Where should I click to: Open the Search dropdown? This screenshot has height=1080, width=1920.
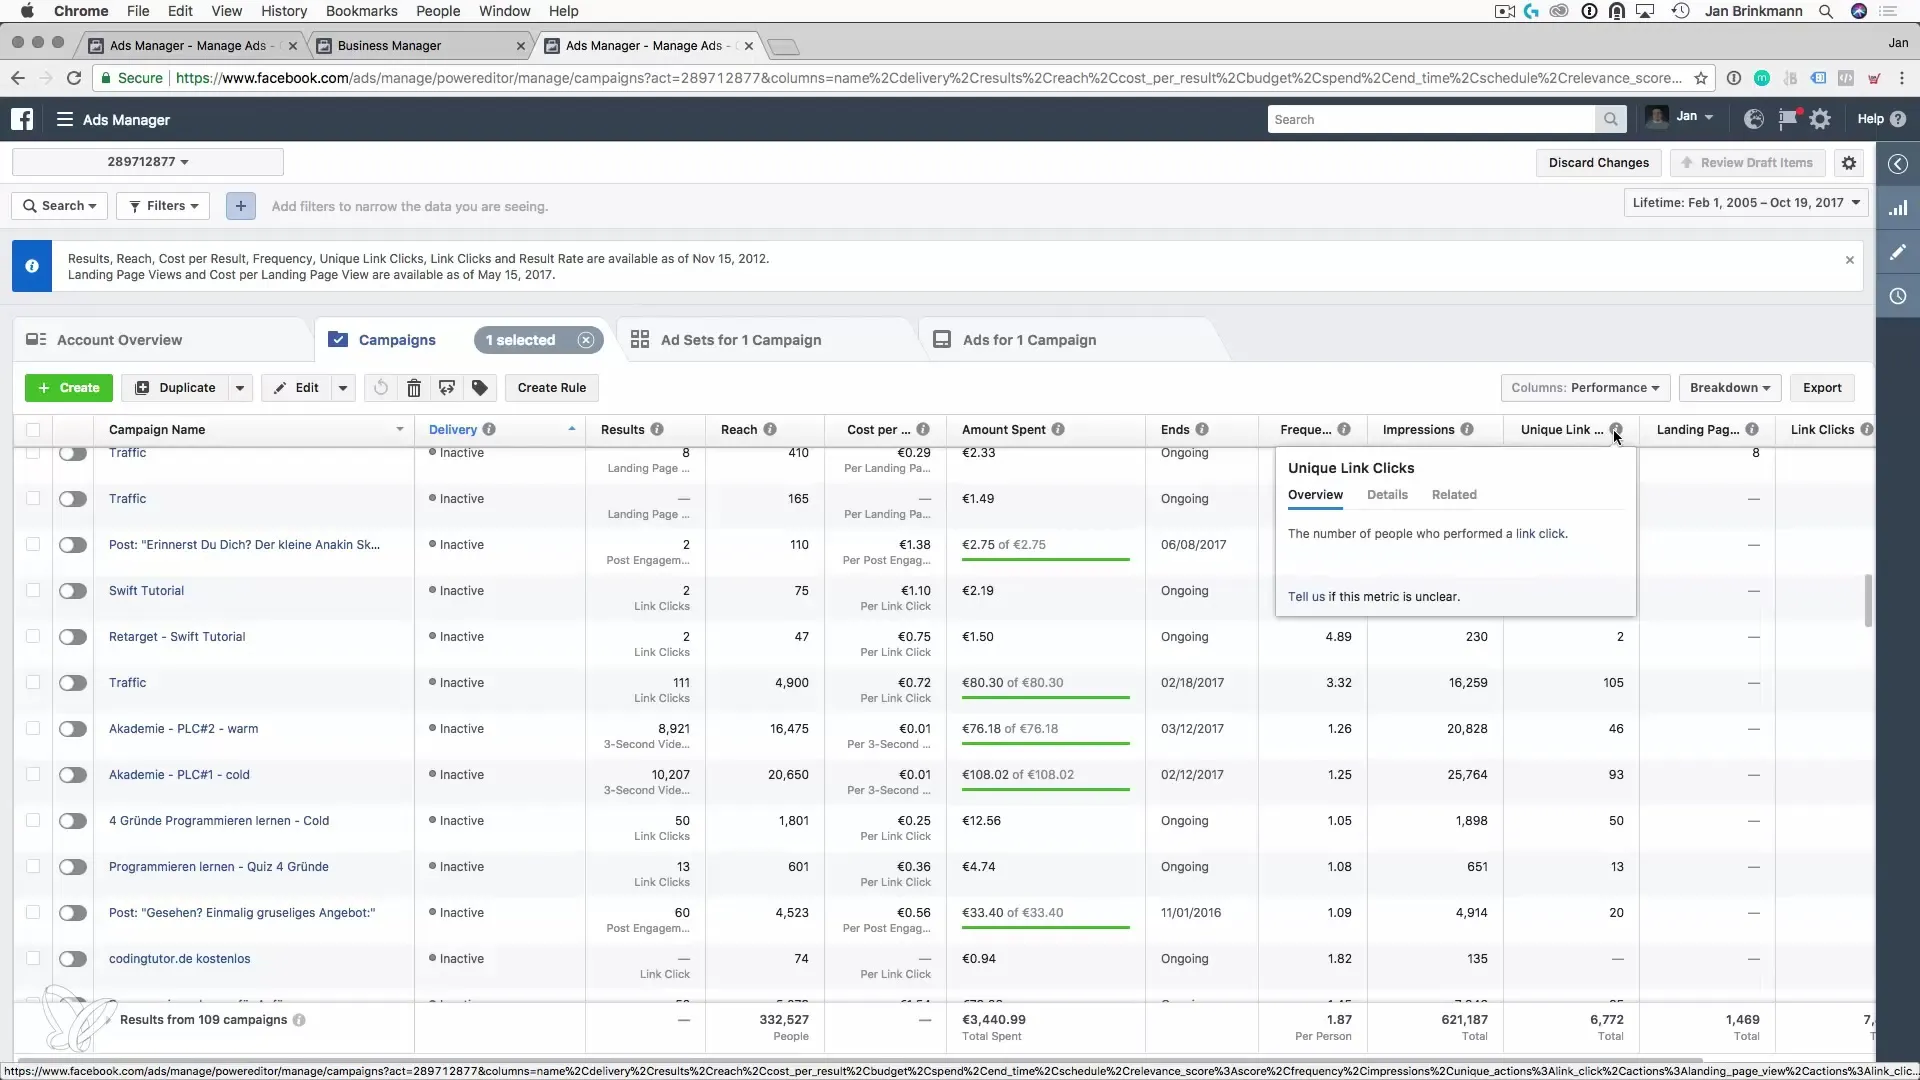[59, 206]
